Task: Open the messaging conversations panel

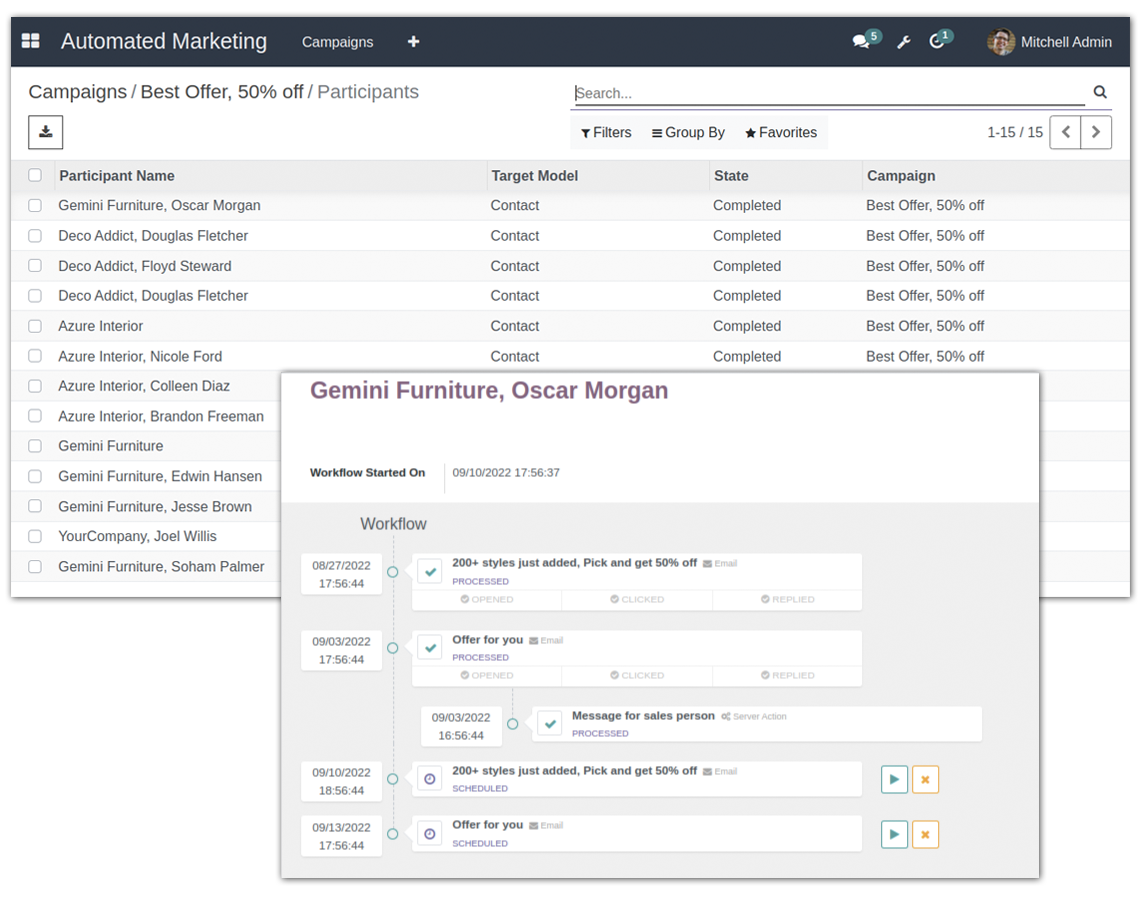Action: point(860,40)
